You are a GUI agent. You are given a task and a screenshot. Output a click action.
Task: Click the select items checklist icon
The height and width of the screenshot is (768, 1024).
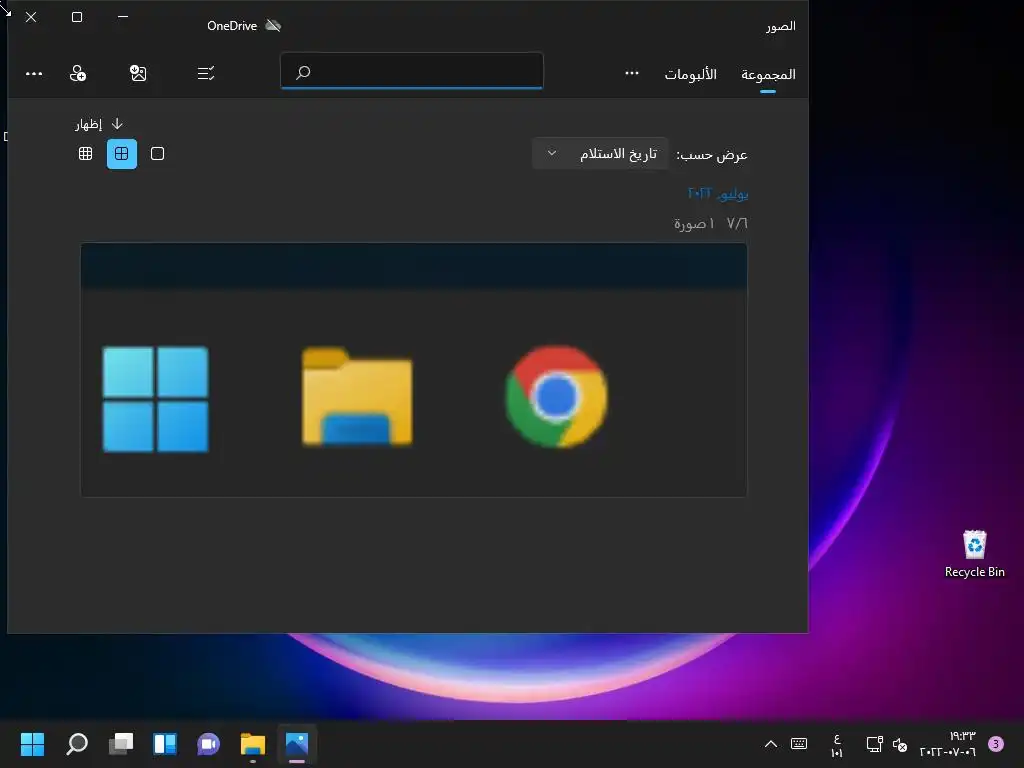(x=206, y=73)
